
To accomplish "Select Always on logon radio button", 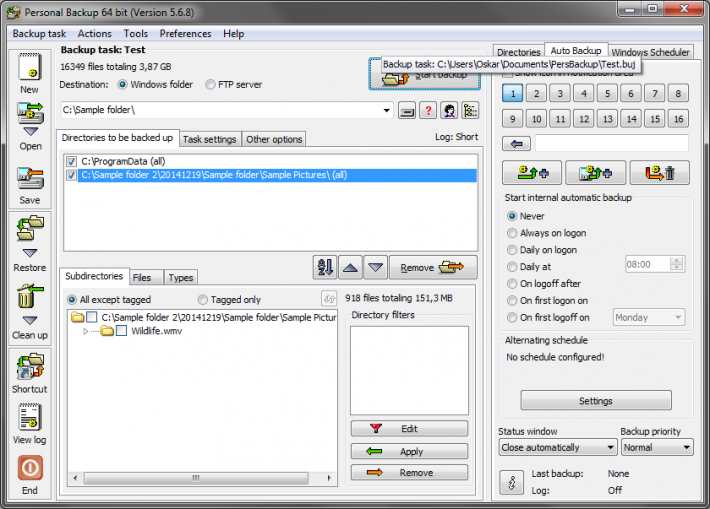I will pyautogui.click(x=512, y=233).
